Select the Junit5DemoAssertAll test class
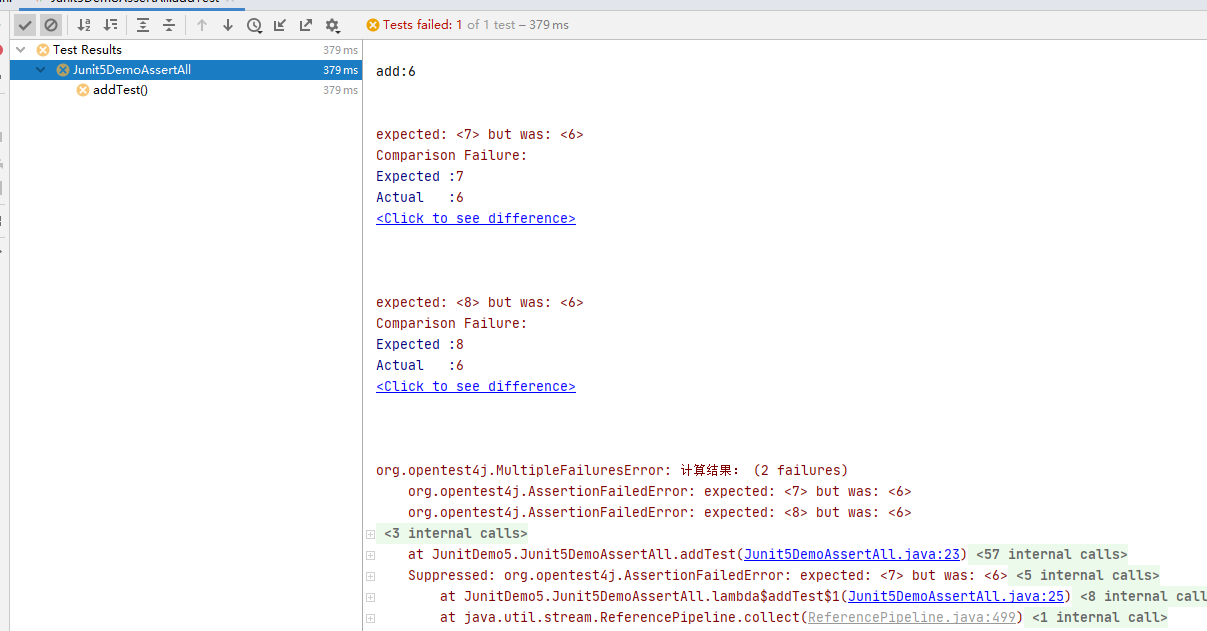Screen dimensions: 1207x631 coord(186,70)
